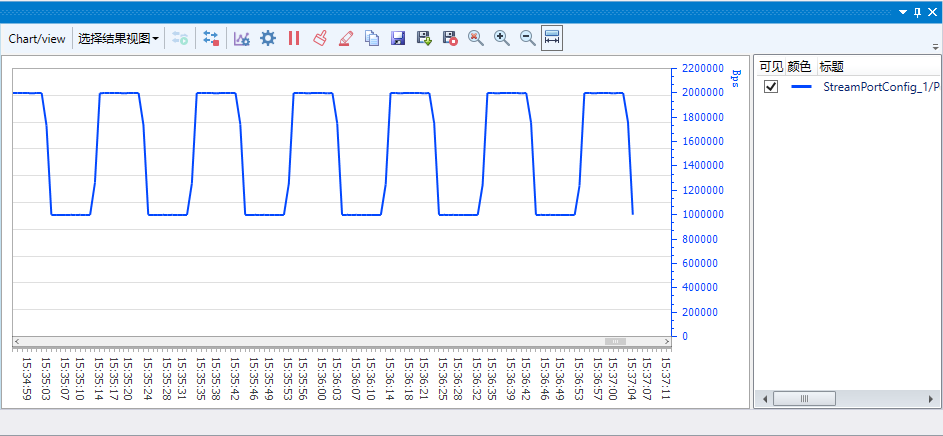Screen dimensions: 943x436
Task: Pause the chart with the red pause icon
Action: tap(294, 38)
